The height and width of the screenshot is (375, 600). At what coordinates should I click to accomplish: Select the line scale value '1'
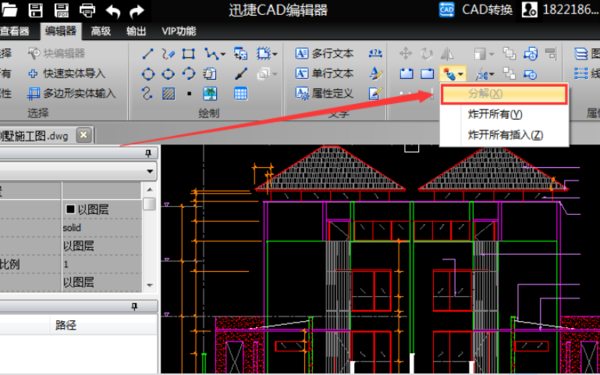66,264
